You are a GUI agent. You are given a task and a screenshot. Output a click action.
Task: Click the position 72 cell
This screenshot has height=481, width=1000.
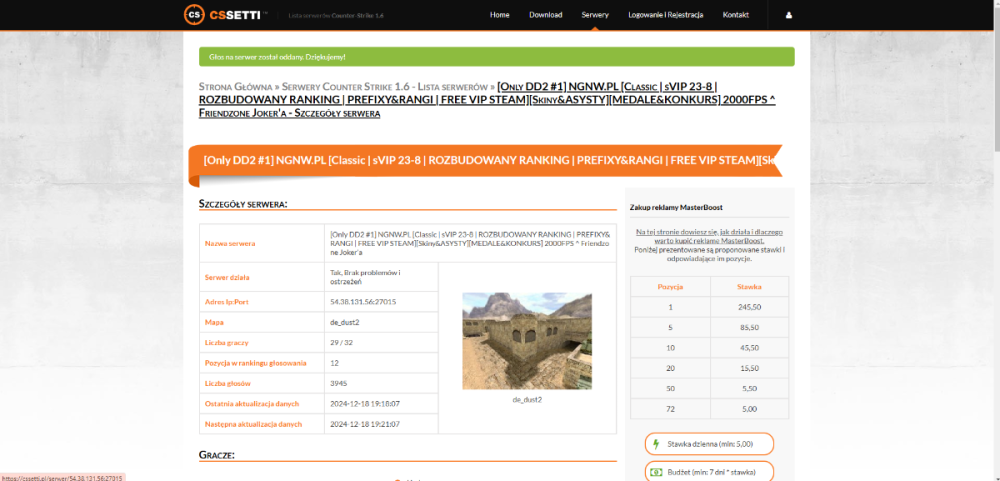pyautogui.click(x=670, y=409)
